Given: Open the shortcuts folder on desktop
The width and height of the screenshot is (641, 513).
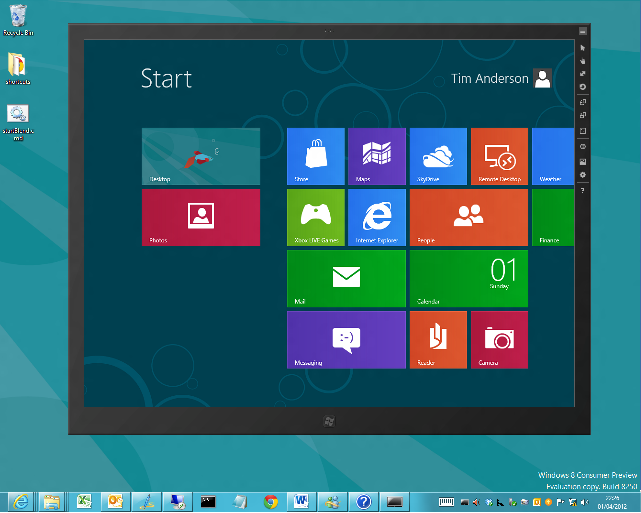Looking at the screenshot, I should point(17,69).
